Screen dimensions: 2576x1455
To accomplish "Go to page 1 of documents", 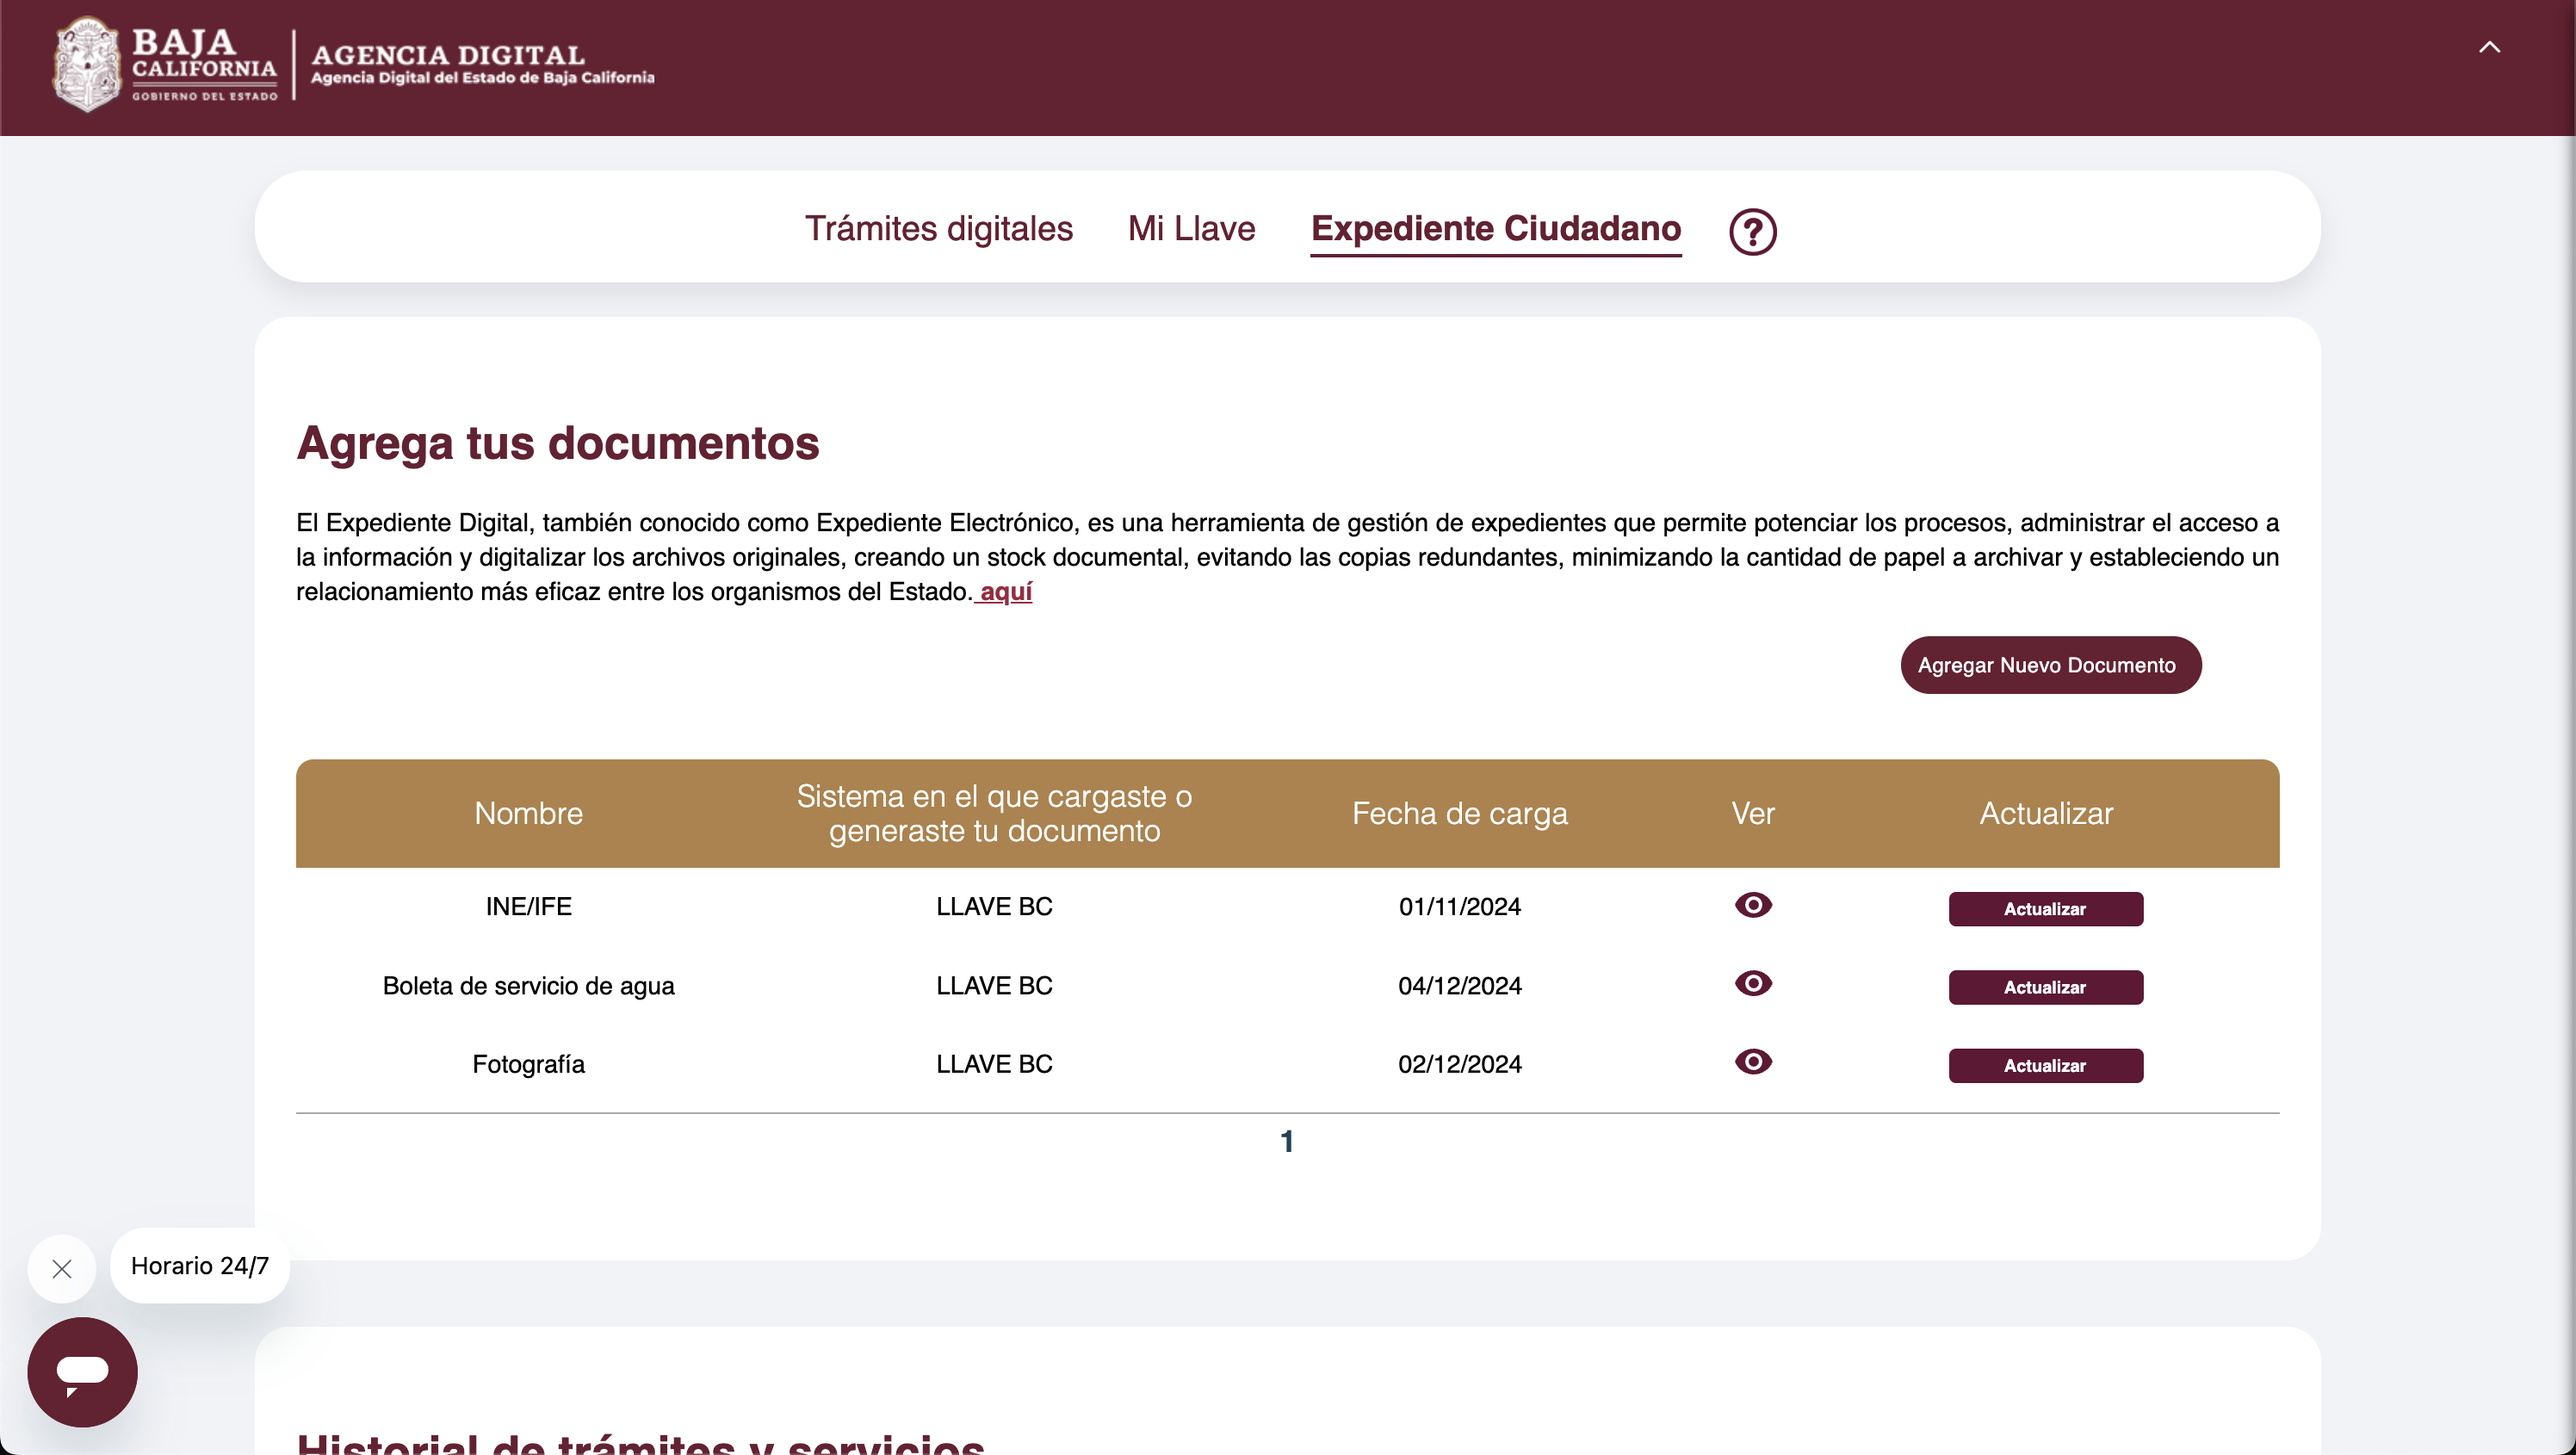I will [1287, 1141].
